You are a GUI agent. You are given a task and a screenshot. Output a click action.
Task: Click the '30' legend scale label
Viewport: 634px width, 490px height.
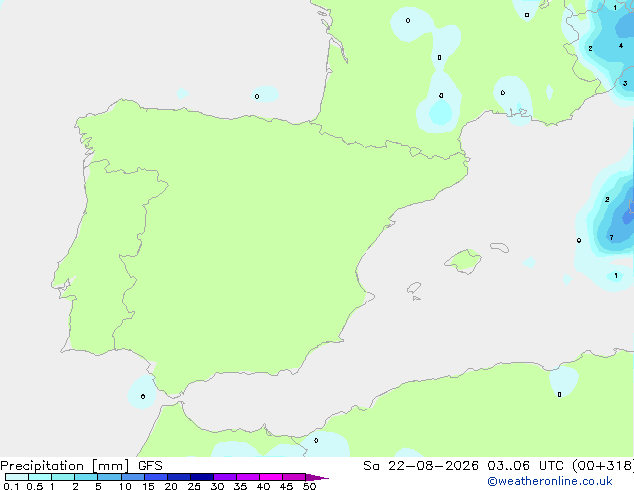point(217,486)
